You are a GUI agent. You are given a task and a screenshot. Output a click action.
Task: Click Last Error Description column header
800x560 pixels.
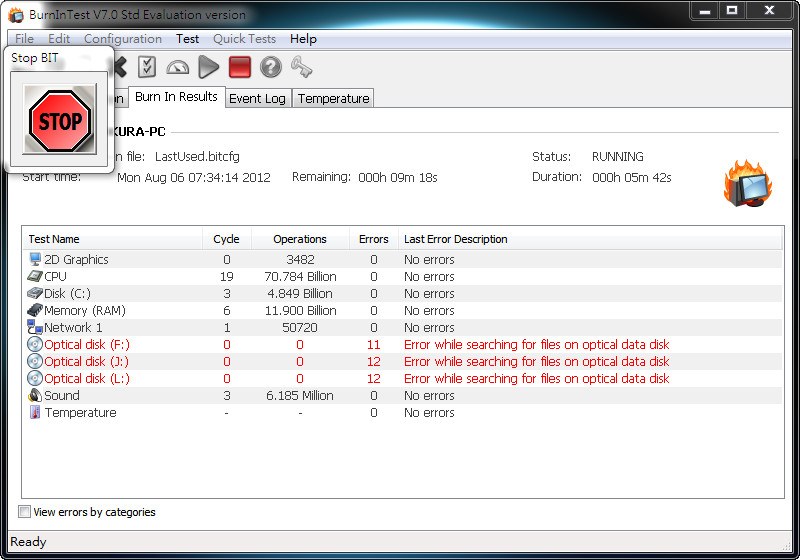(590, 239)
